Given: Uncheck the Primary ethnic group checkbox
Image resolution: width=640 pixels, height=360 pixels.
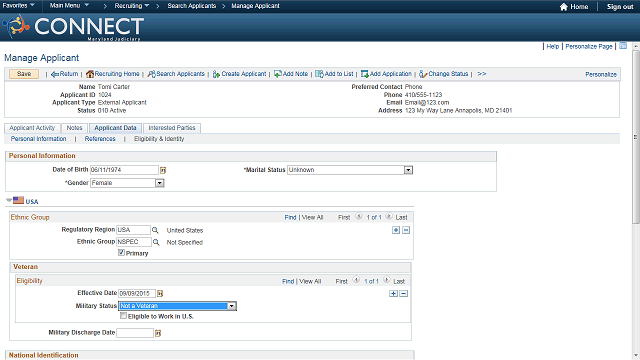Looking at the screenshot, I should [x=121, y=253].
